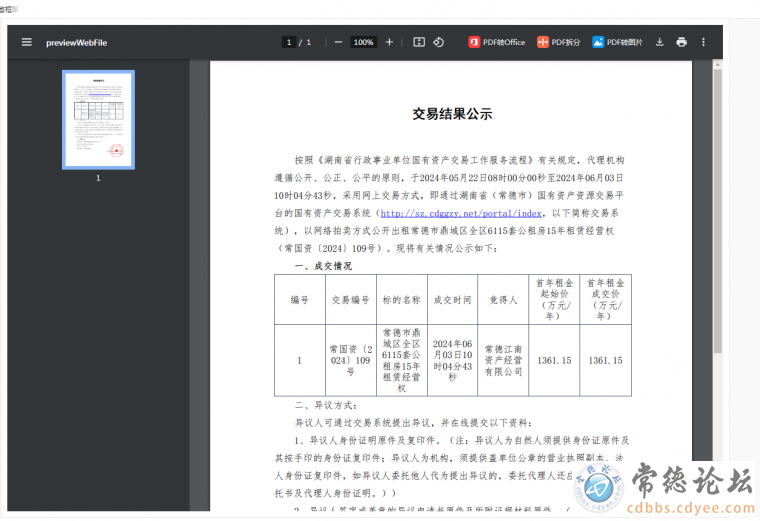760x521 pixels.
Task: Click the previewWebFile document title
Action: coord(76,42)
